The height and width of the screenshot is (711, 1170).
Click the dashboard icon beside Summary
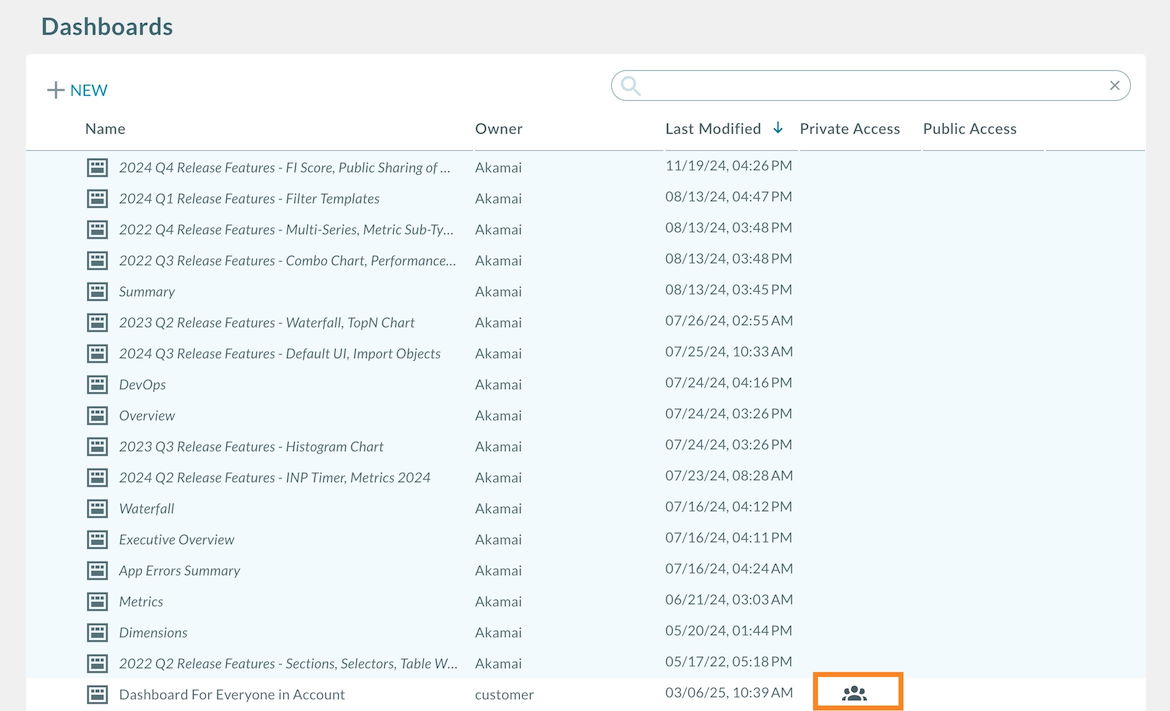pos(97,291)
